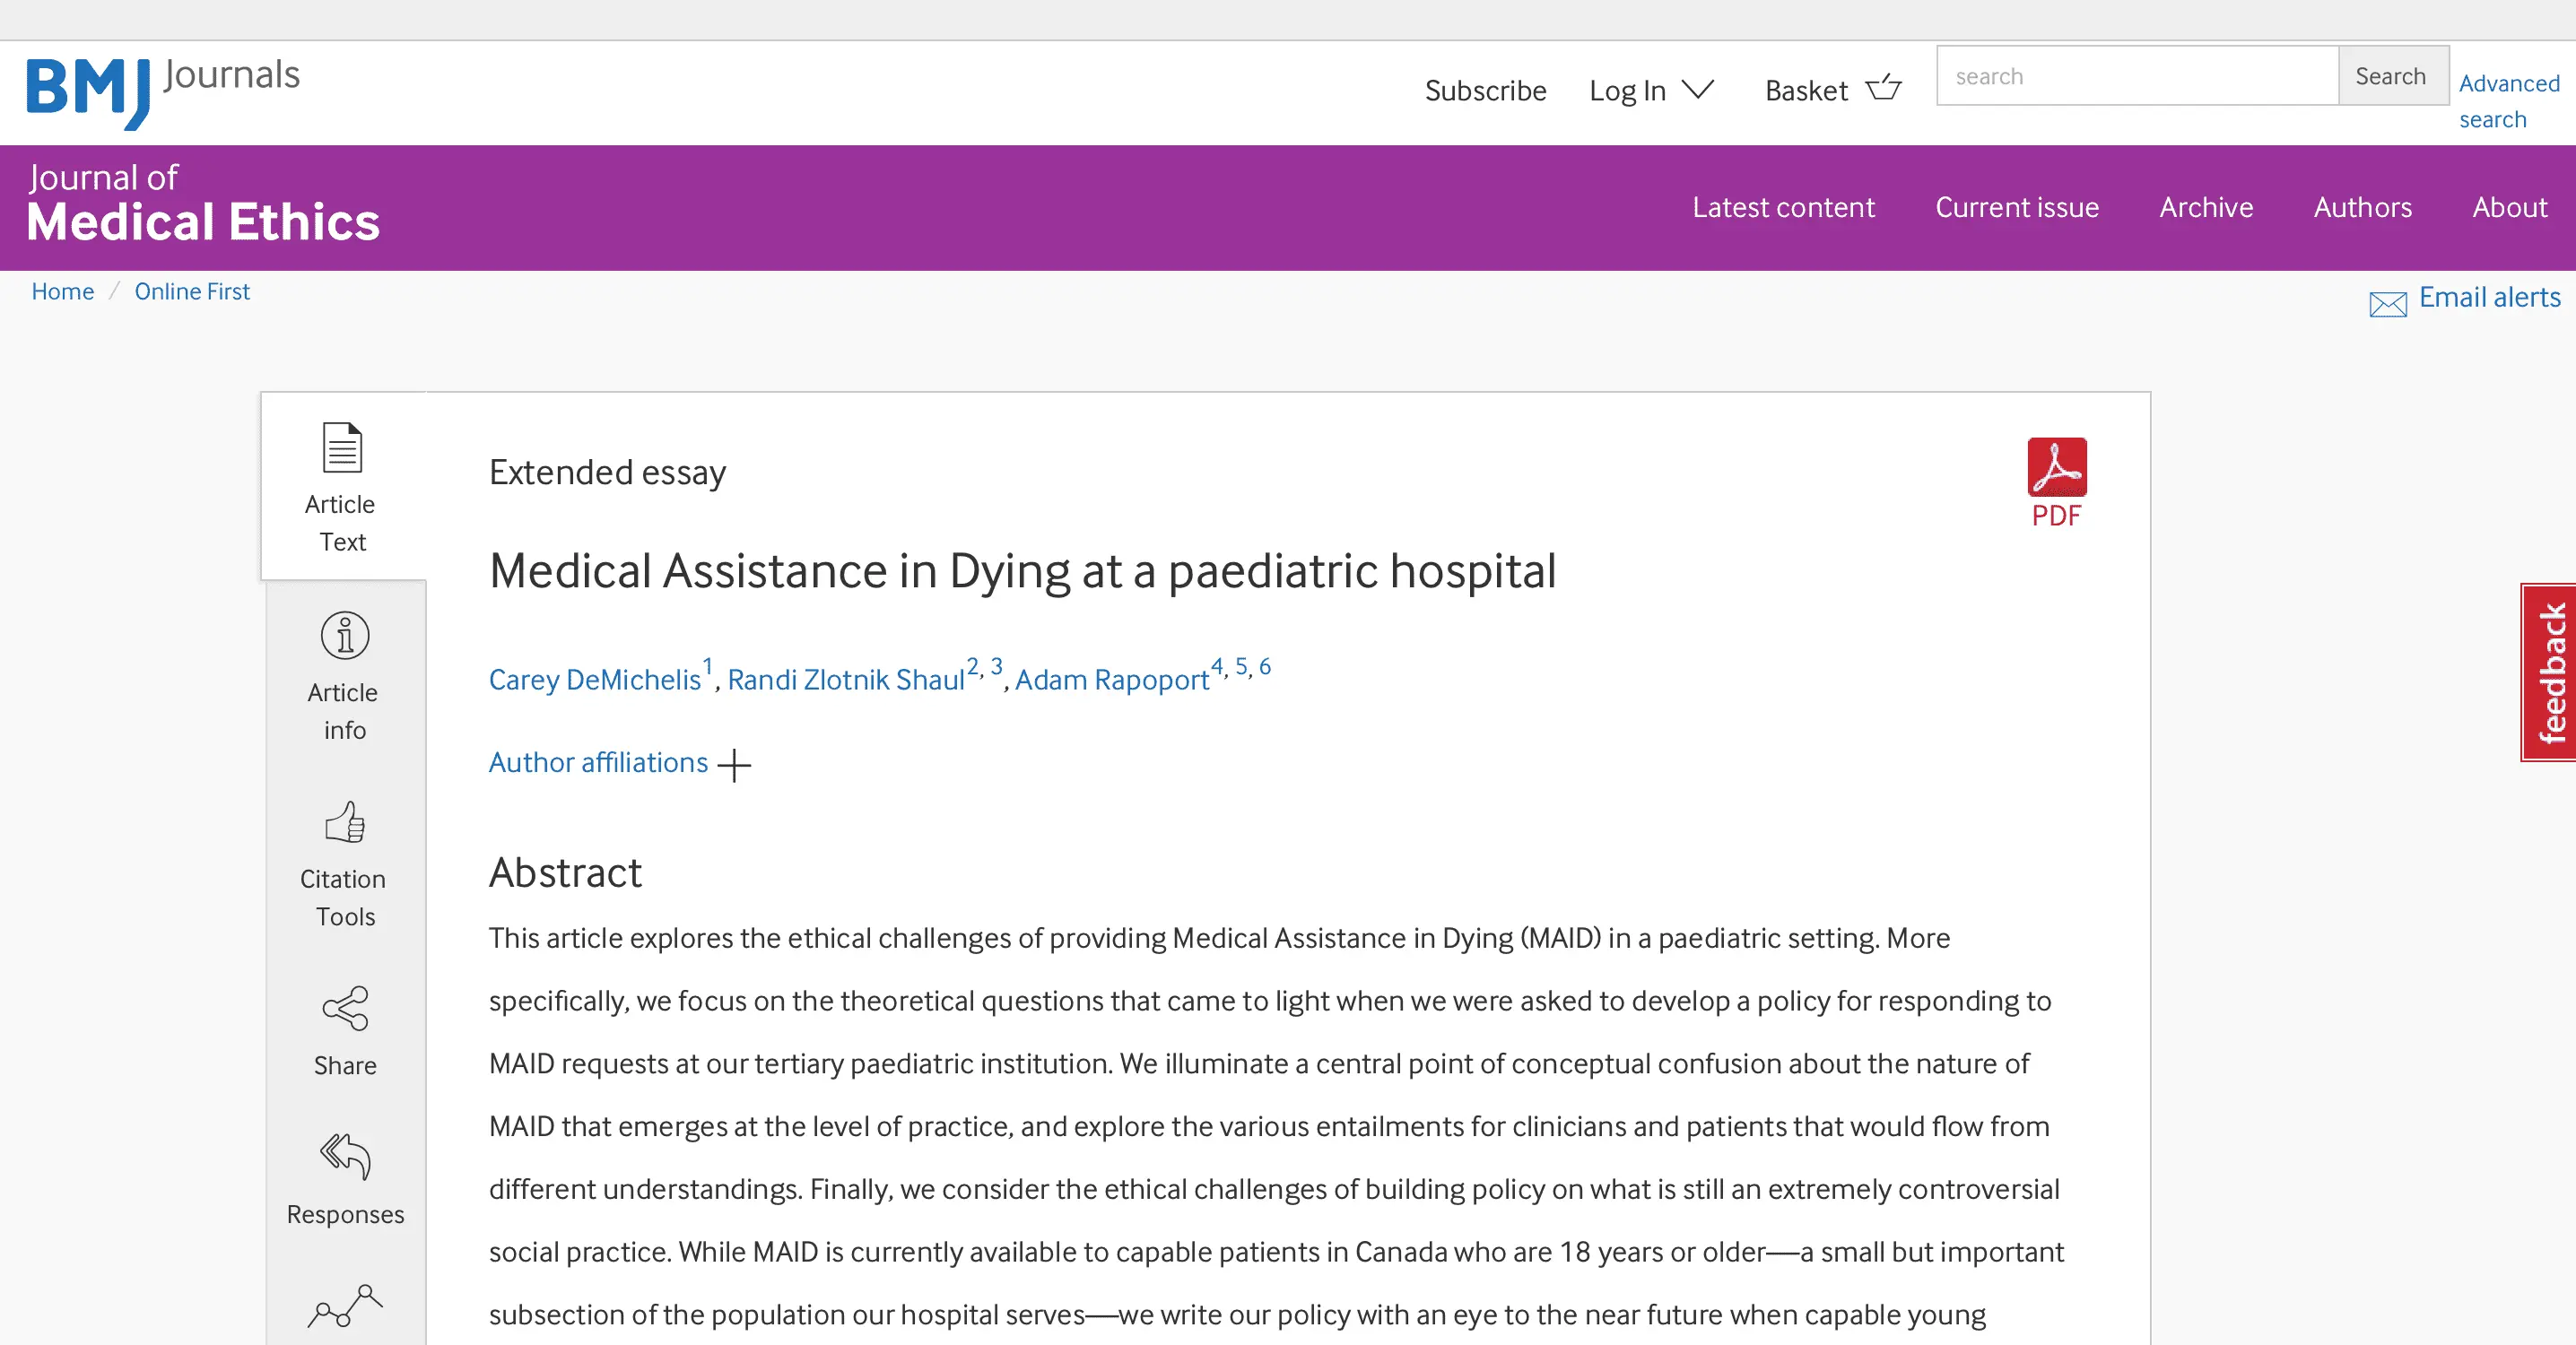Open the red feedback side tab
The image size is (2576, 1345).
[x=2550, y=672]
